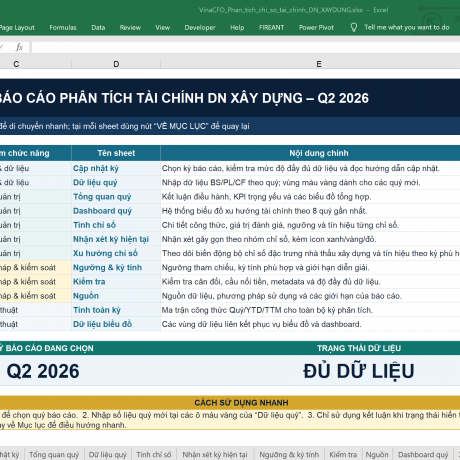Open the Data ribbon tab
The image size is (460, 460).
click(x=98, y=28)
